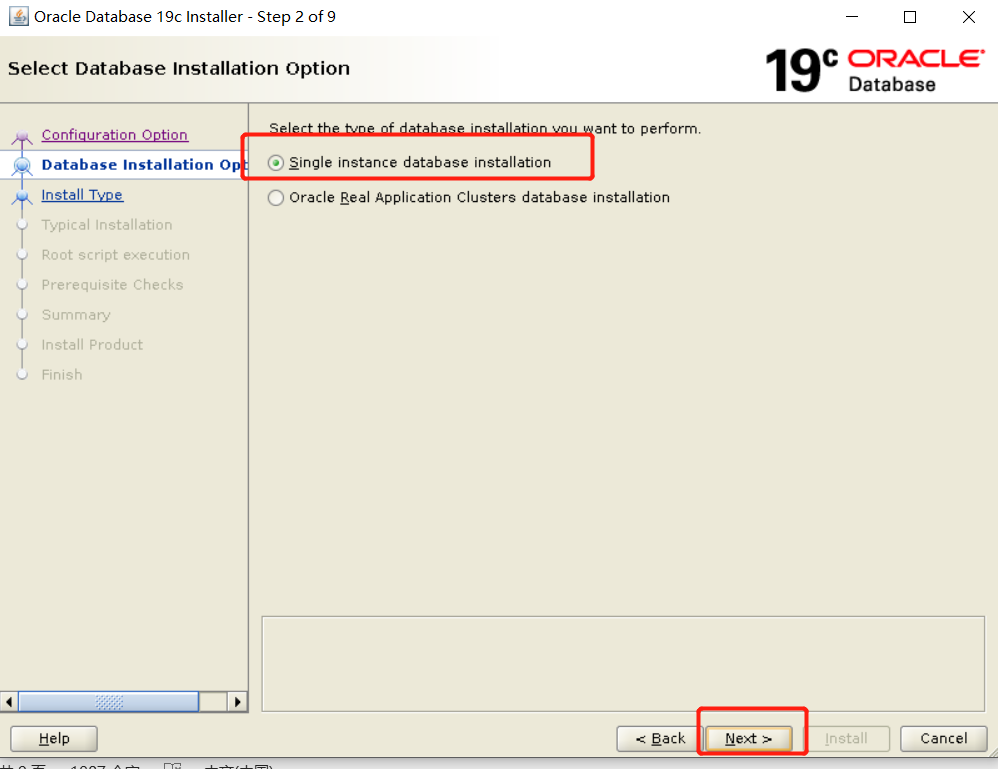Click the Java installer icon in title bar
This screenshot has height=769, width=998.
[18, 17]
